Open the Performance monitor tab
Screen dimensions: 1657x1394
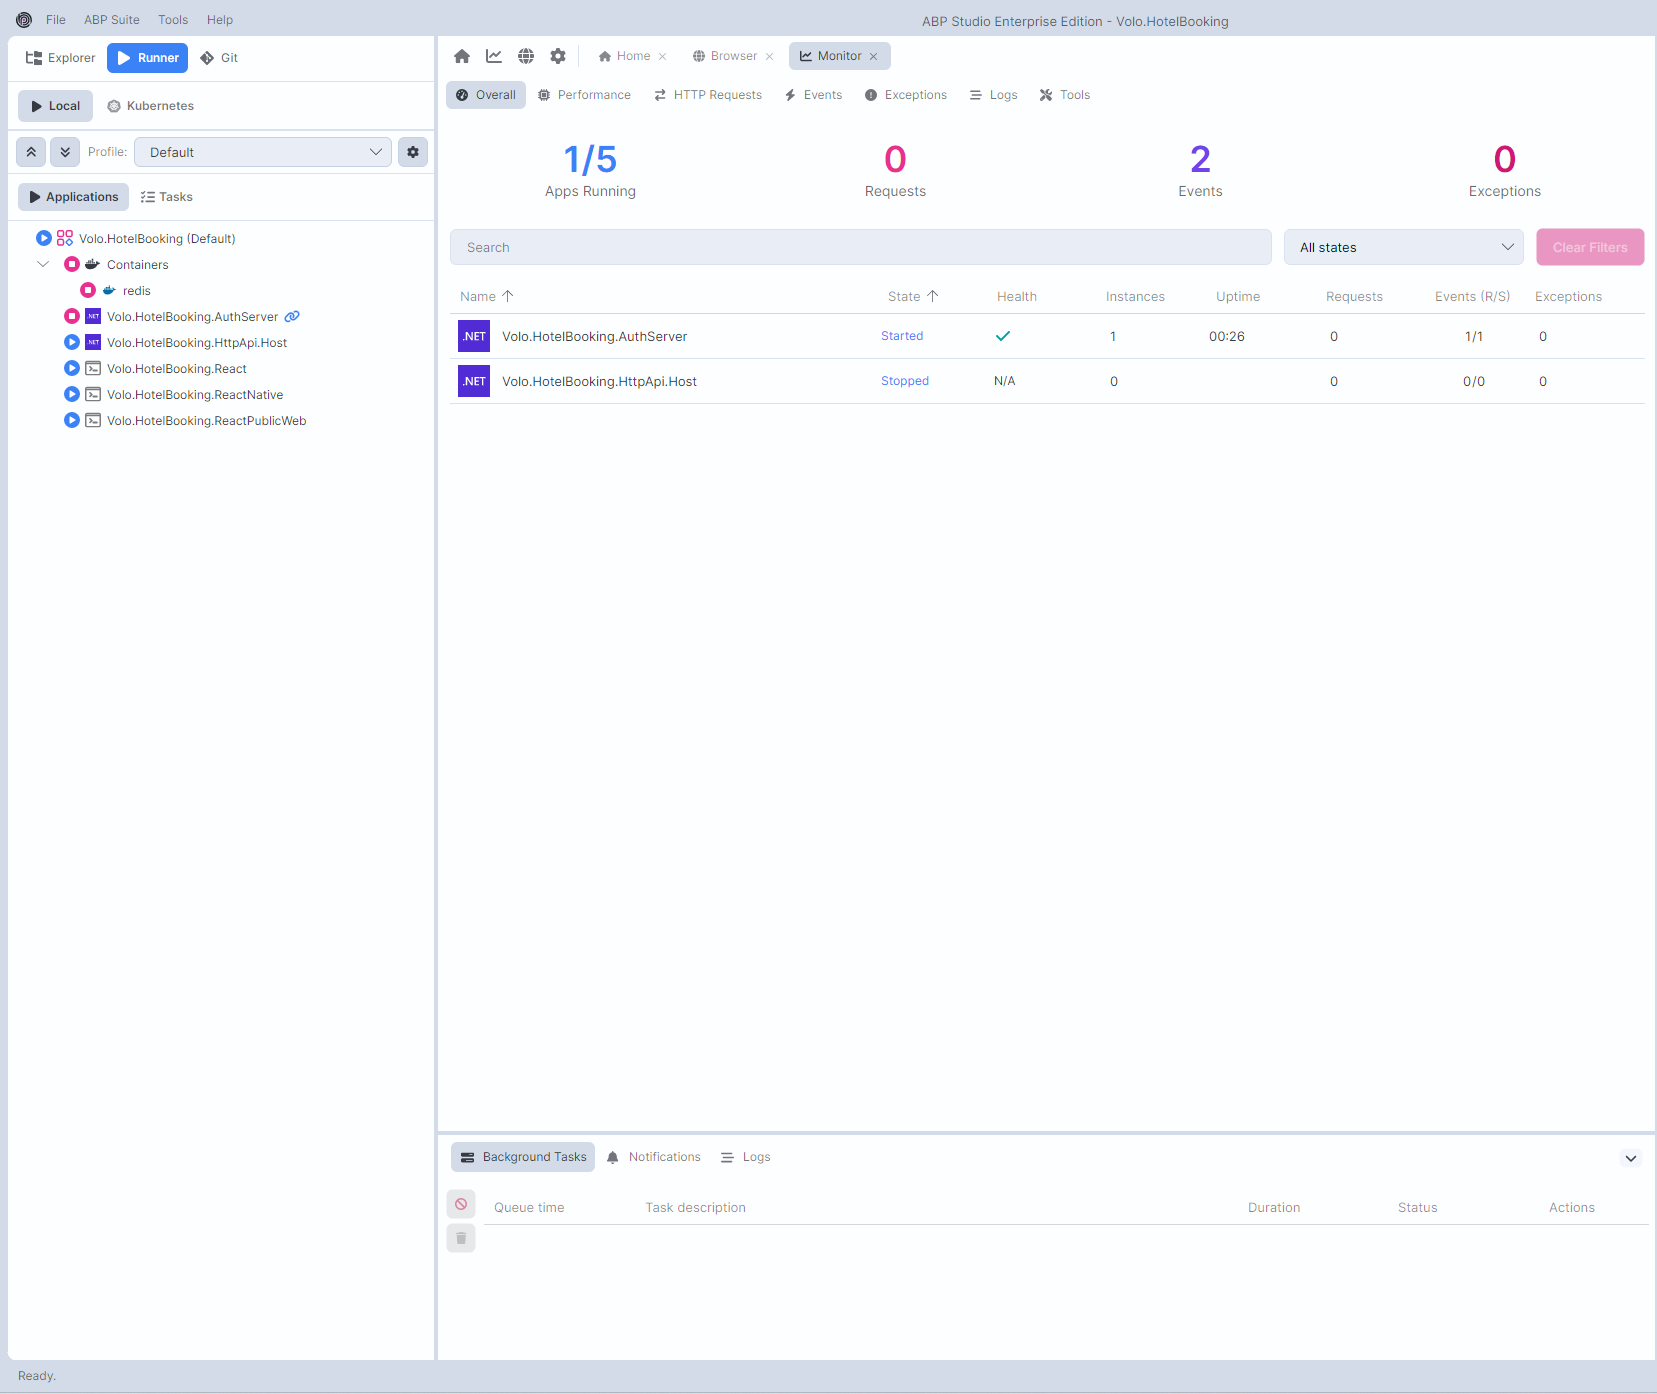pyautogui.click(x=585, y=95)
